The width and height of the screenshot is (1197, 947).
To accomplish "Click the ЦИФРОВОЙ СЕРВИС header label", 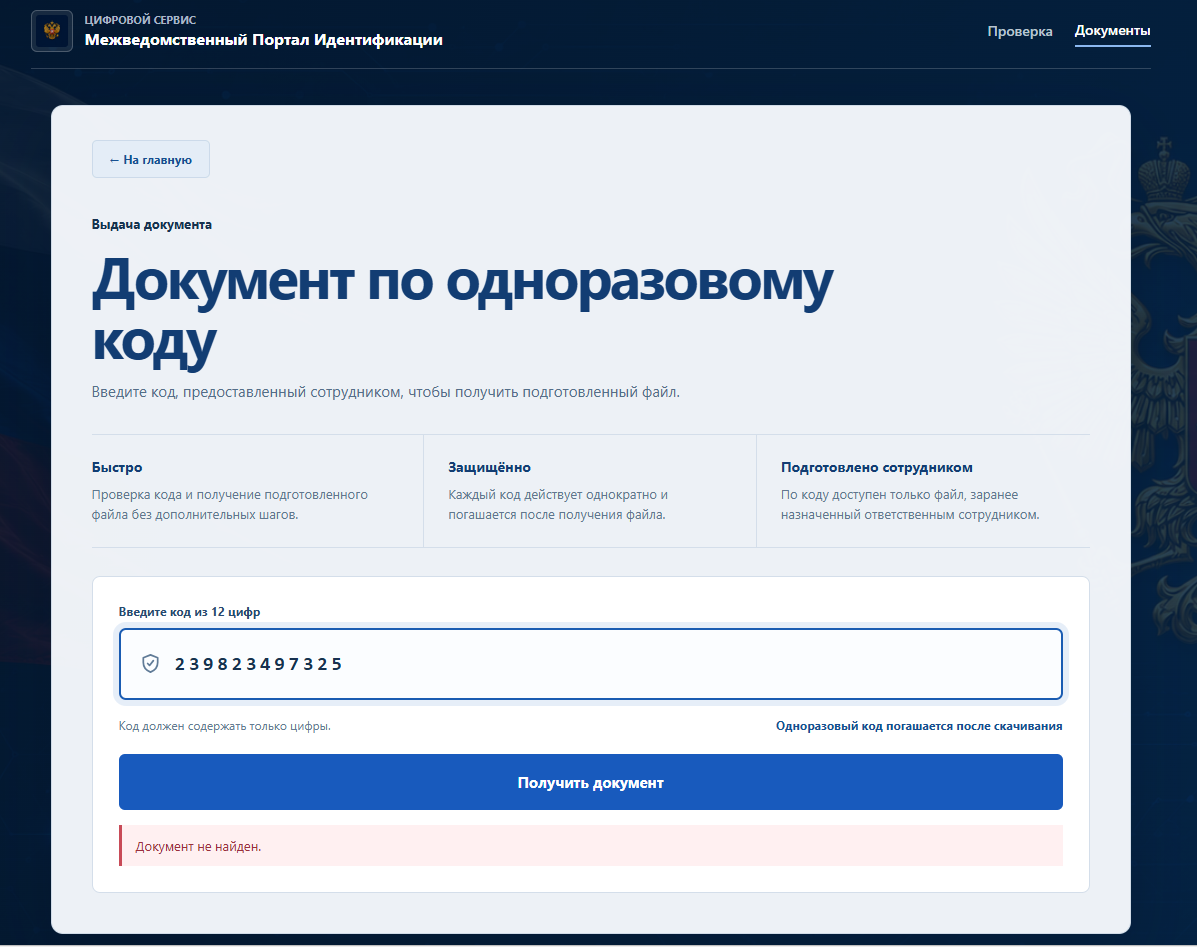I will coord(140,20).
